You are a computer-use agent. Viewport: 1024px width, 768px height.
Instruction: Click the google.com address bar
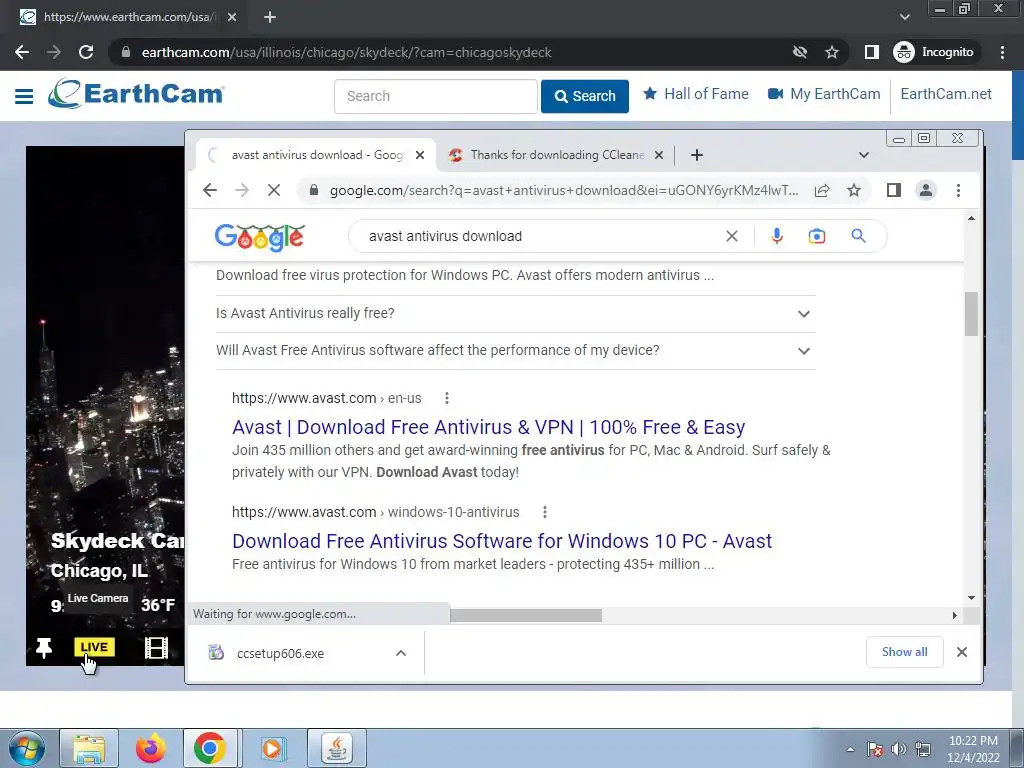coord(564,190)
